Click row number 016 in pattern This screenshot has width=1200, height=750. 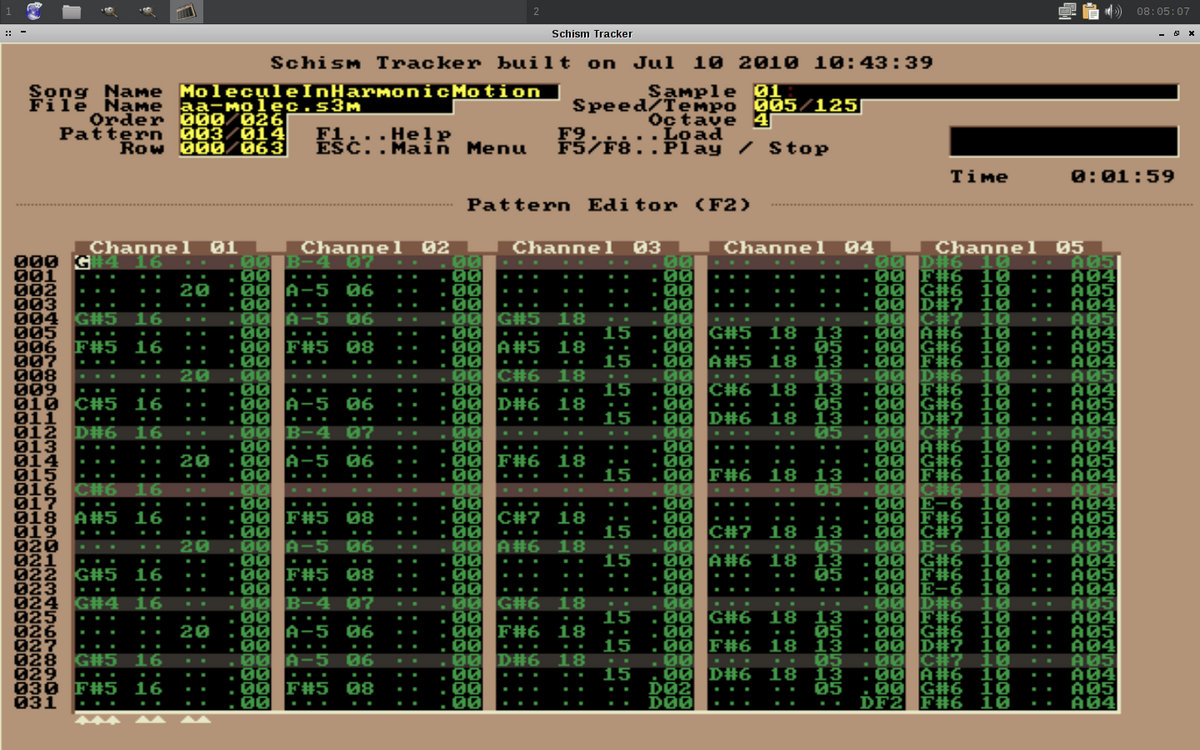click(34, 490)
